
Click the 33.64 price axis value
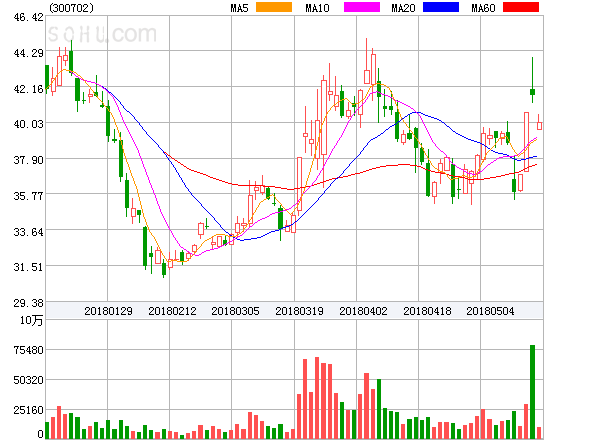tap(28, 232)
